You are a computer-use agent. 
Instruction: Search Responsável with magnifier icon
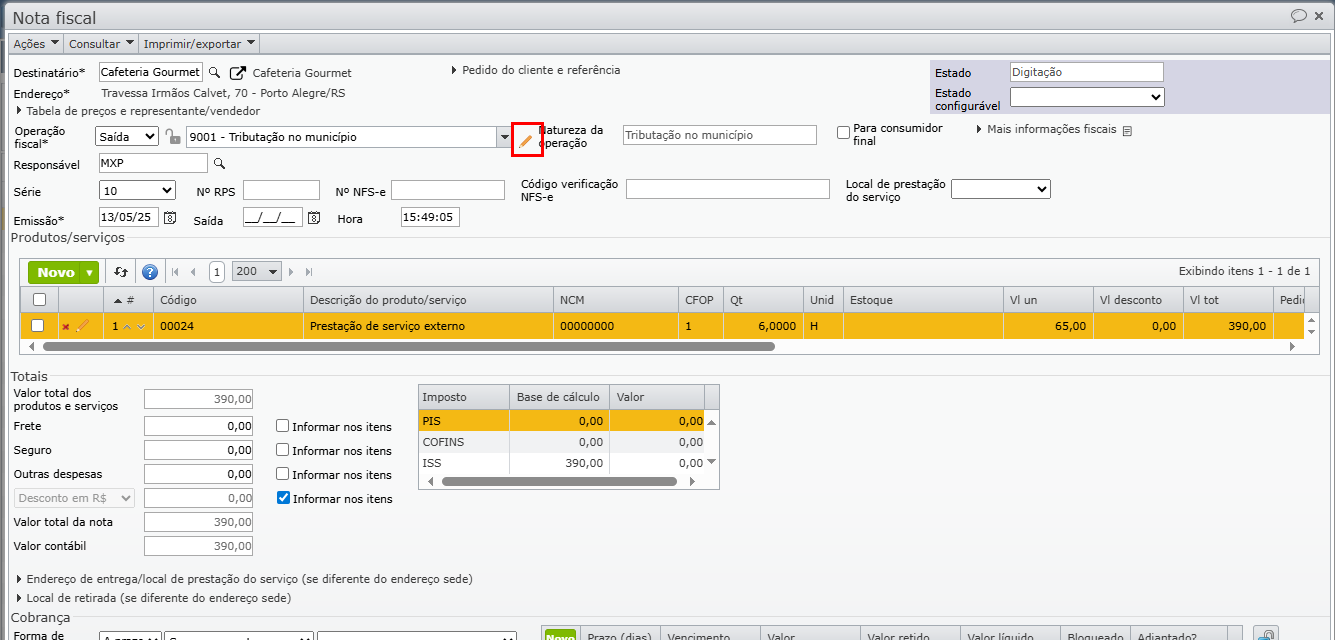click(220, 164)
